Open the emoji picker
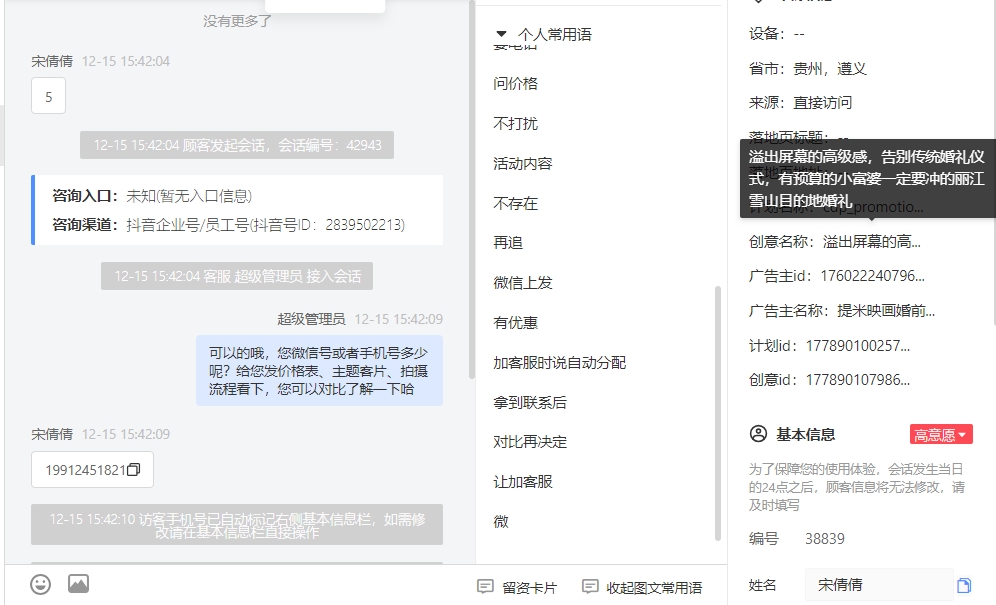 [x=41, y=584]
